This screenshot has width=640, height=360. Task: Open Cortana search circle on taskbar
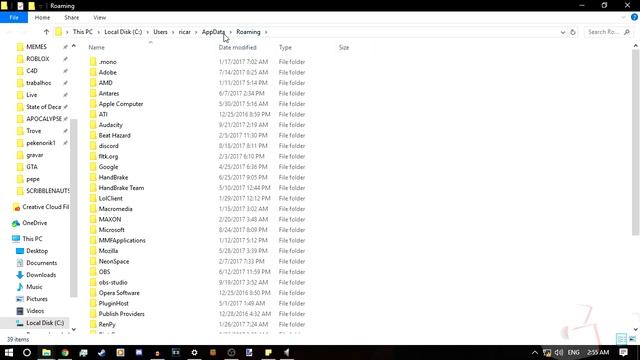click(27, 352)
